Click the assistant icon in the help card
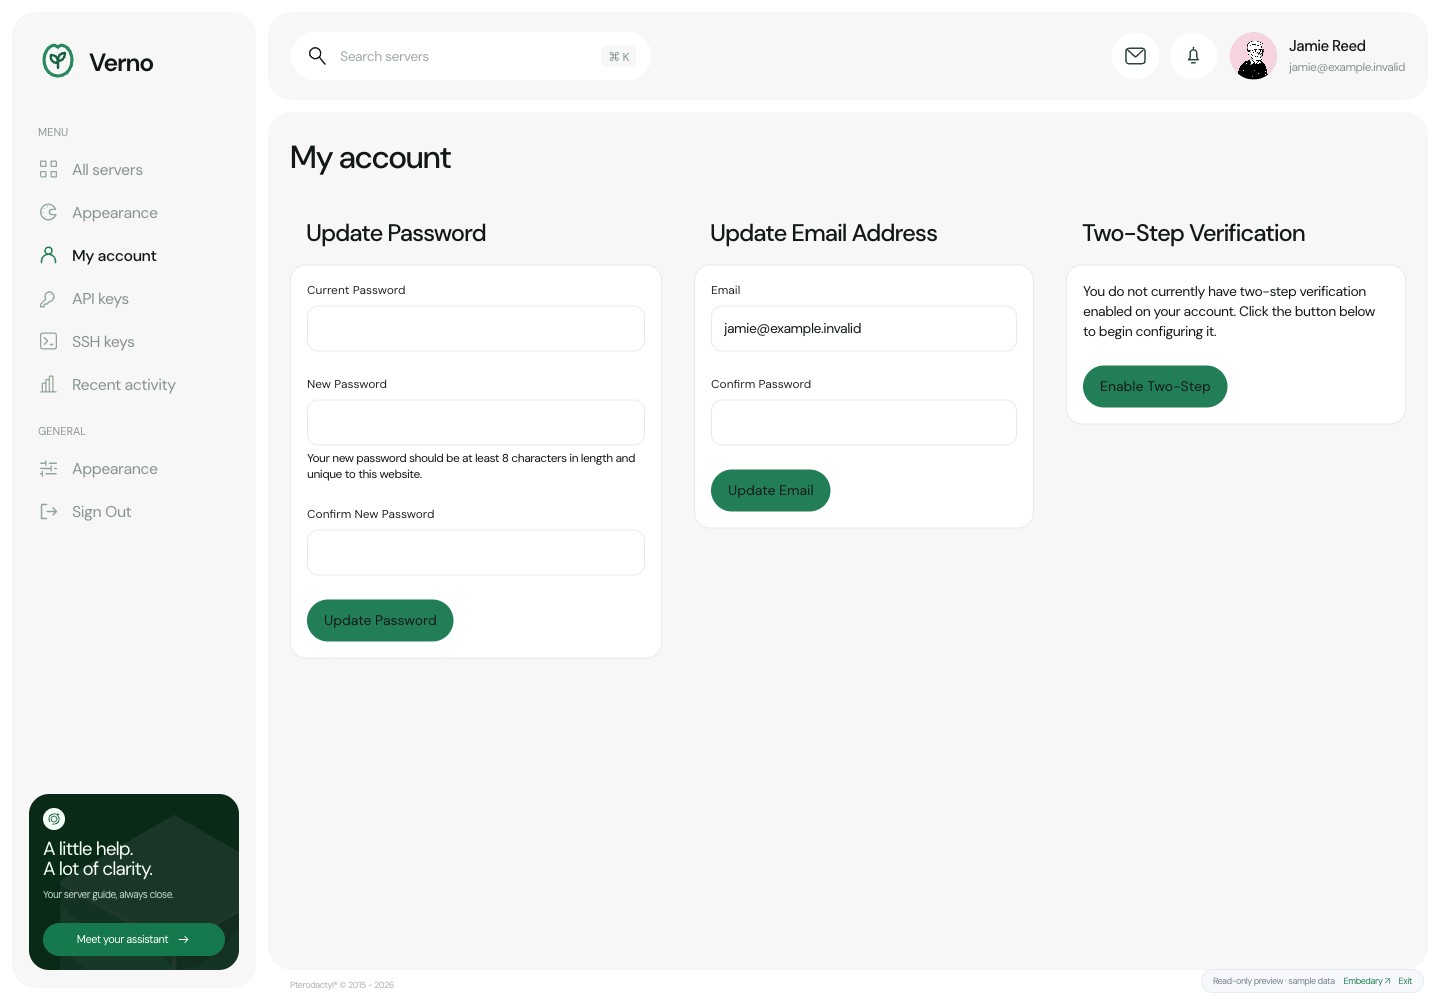The height and width of the screenshot is (1000, 1440). click(x=54, y=819)
